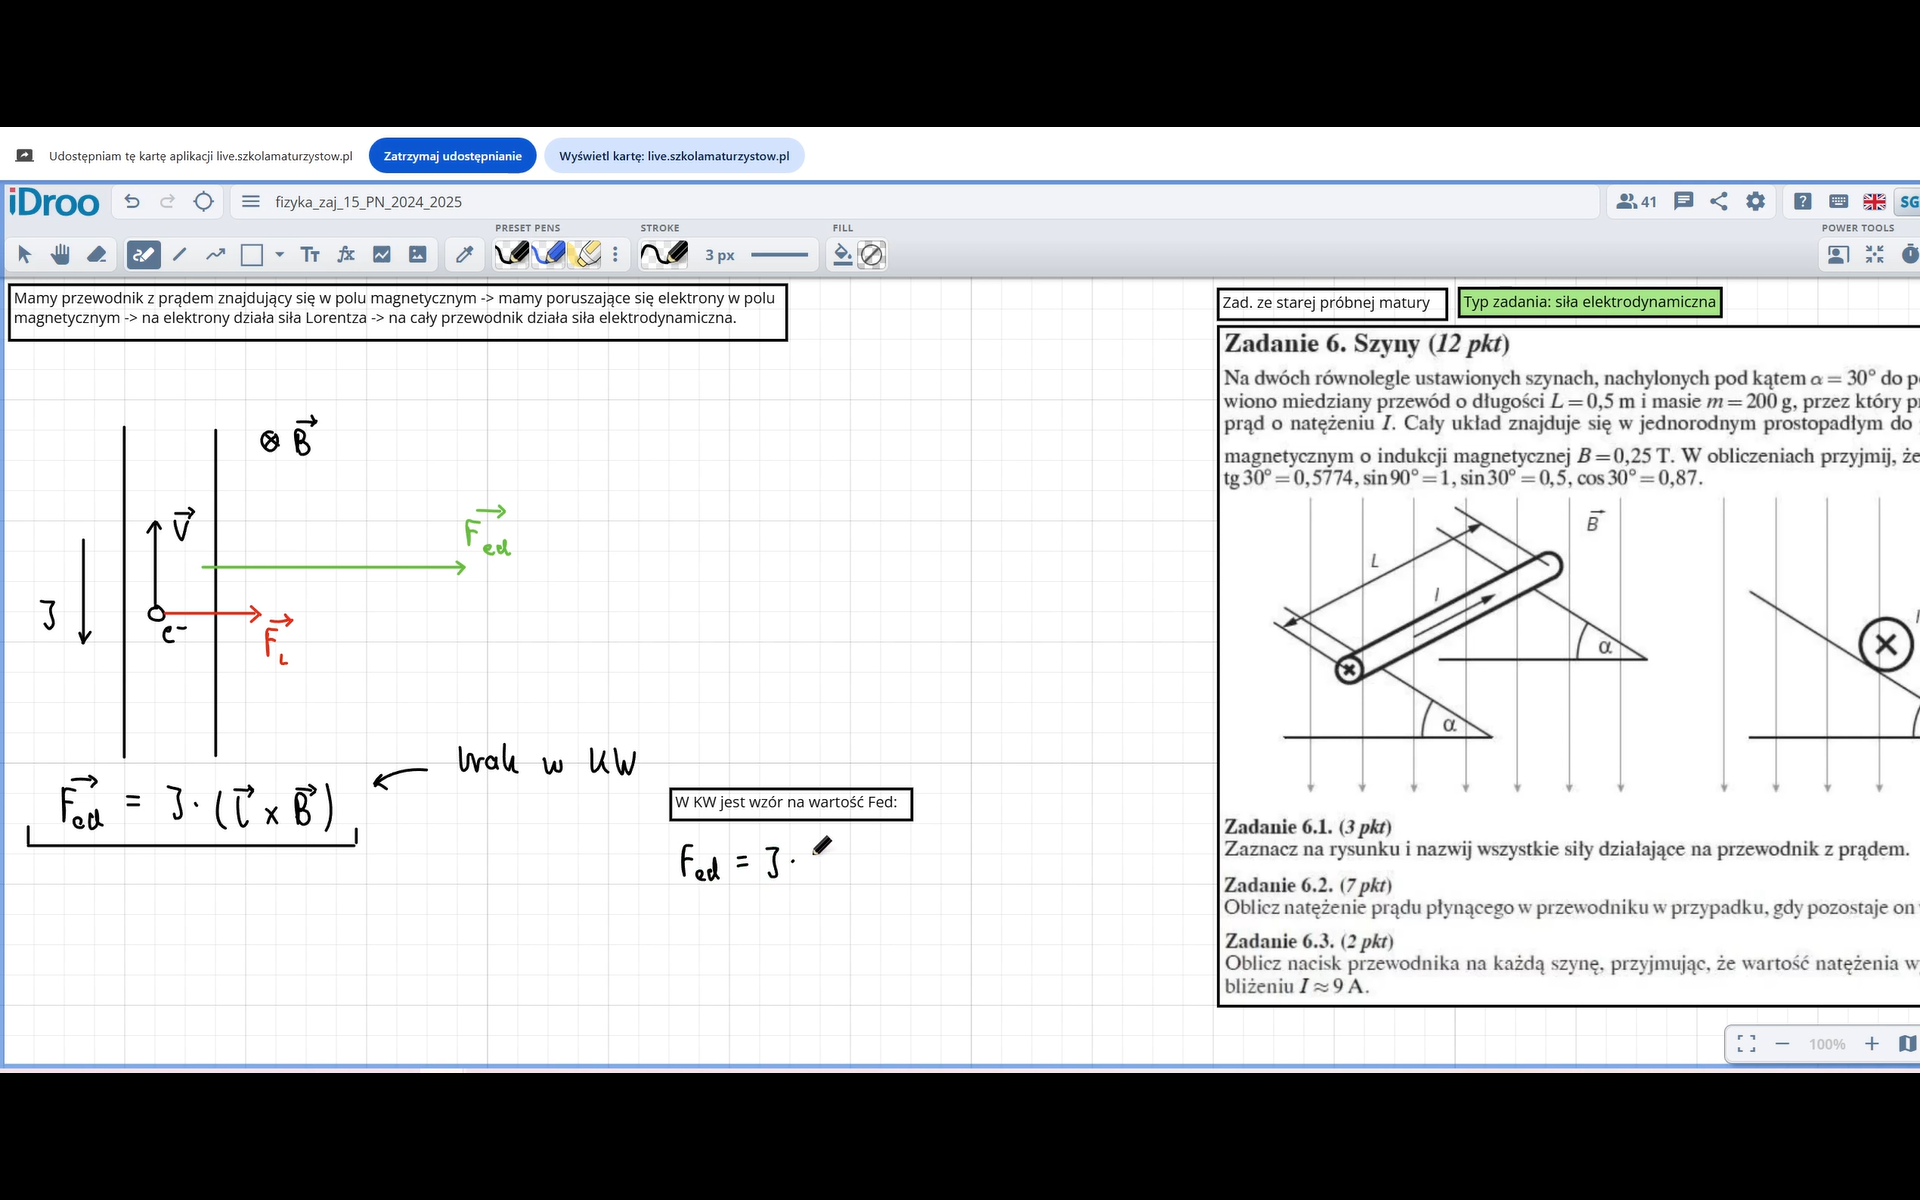Screen dimensions: 1920x1200
Task: Click the Zadanie 6. Szyny task image
Action: 1568,665
